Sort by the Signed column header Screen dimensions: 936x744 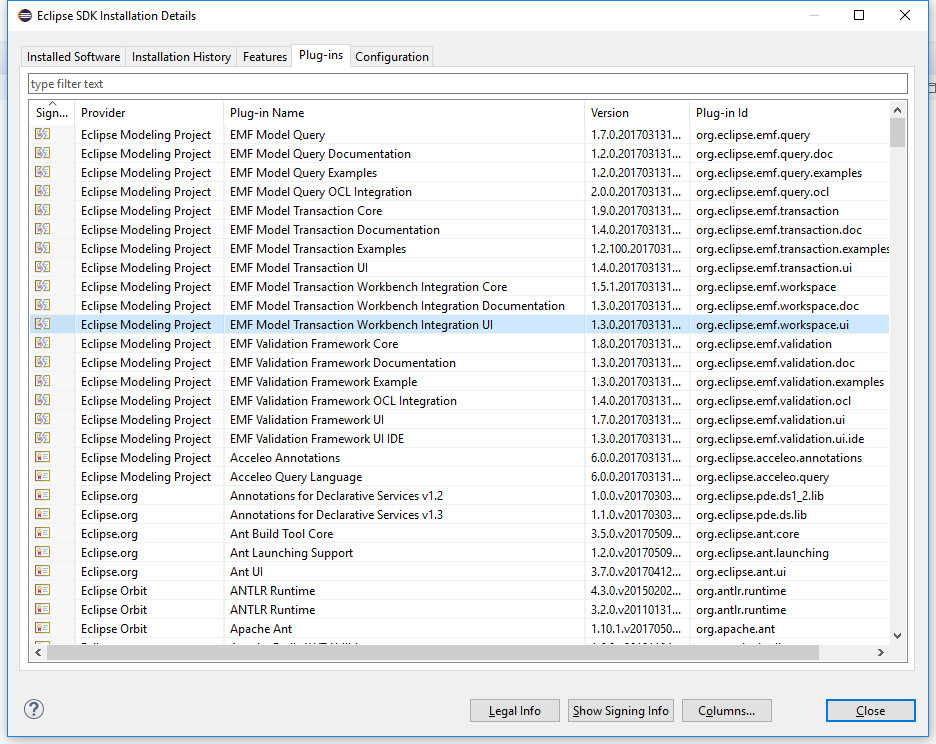(52, 113)
